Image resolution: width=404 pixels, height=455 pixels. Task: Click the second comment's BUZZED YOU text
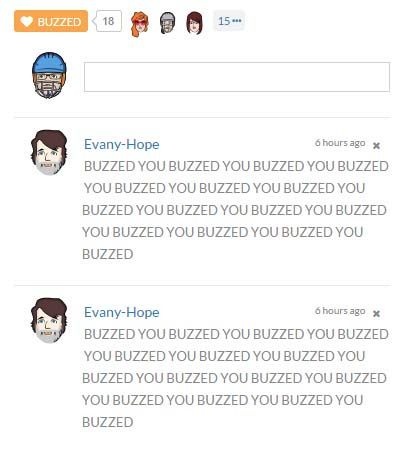(235, 378)
